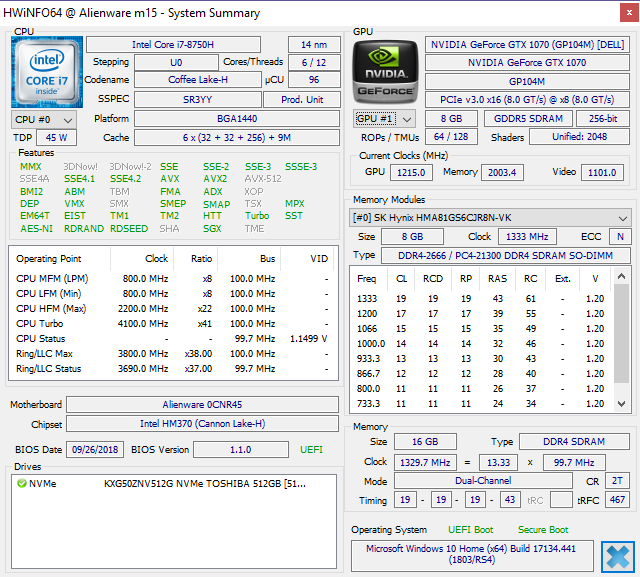Image resolution: width=640 pixels, height=577 pixels.
Task: Click the memory clock 1329.7 MHz field
Action: pyautogui.click(x=425, y=462)
